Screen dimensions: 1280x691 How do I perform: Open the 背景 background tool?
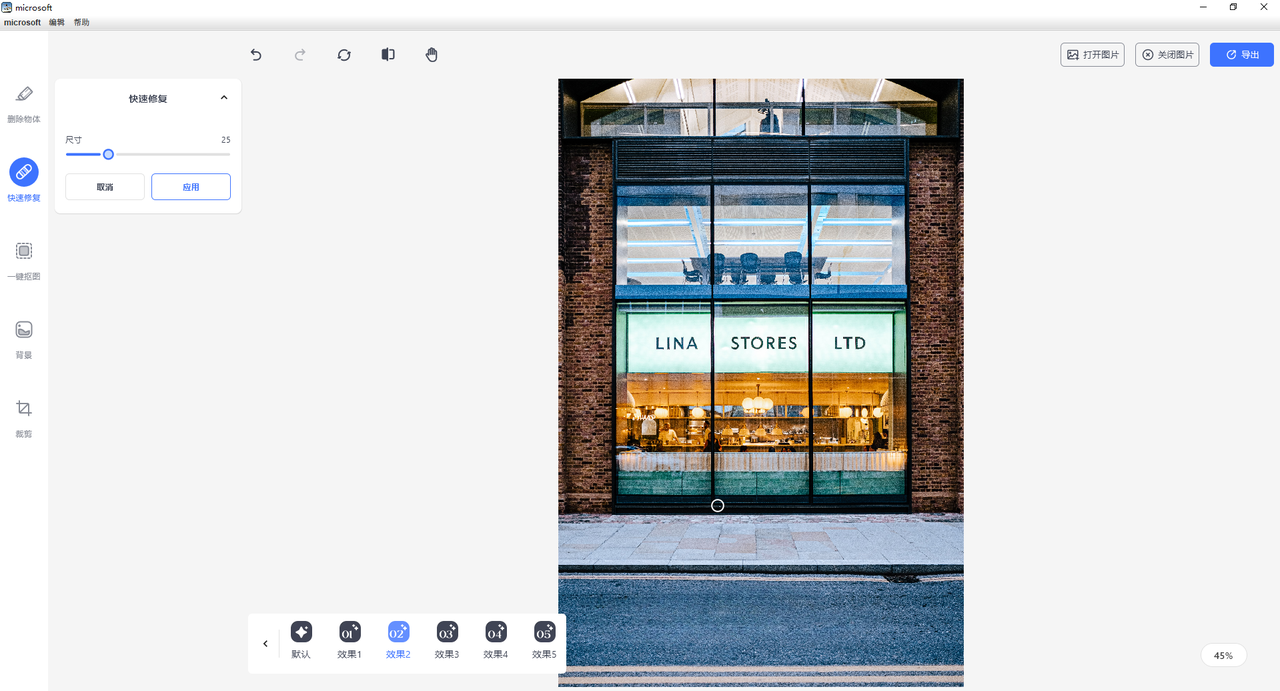point(24,331)
